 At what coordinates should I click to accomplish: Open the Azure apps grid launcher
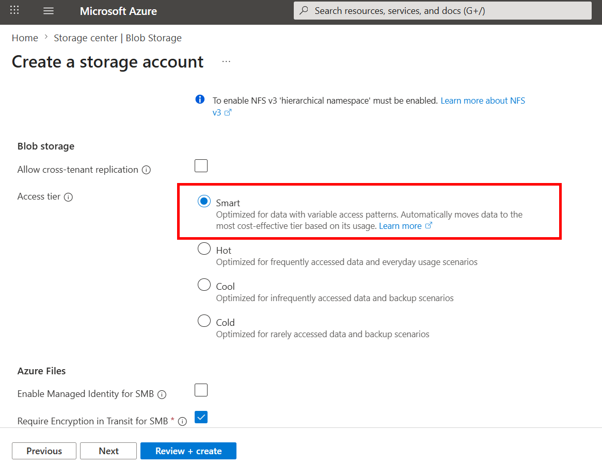(x=15, y=10)
